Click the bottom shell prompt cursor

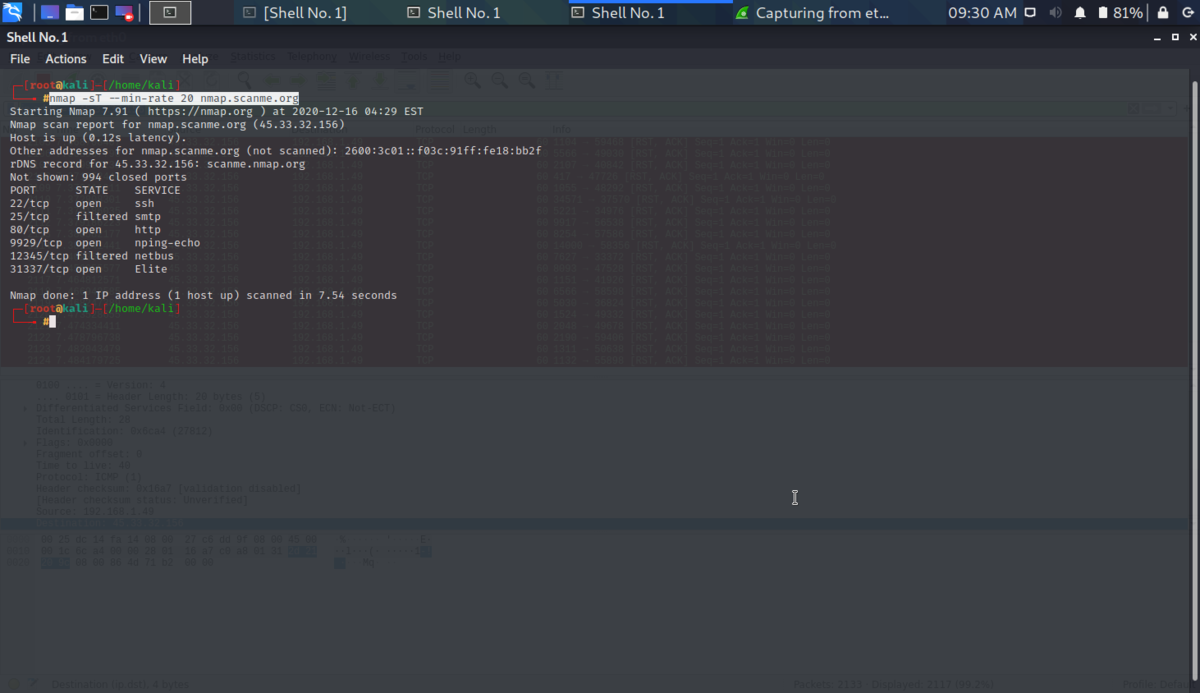pyautogui.click(x=53, y=322)
